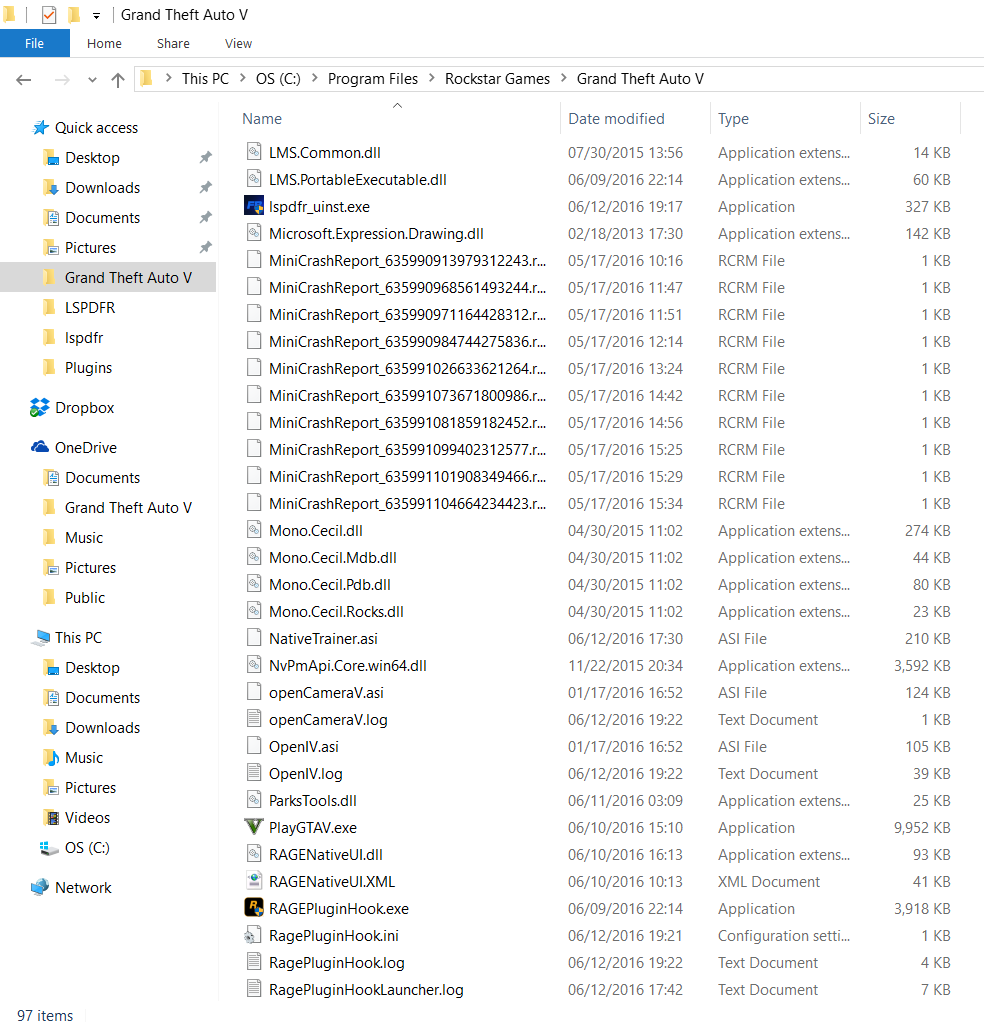The image size is (984, 1030).
Task: Click the lspdfr_uinst.exe file icon
Action: pyautogui.click(x=254, y=206)
